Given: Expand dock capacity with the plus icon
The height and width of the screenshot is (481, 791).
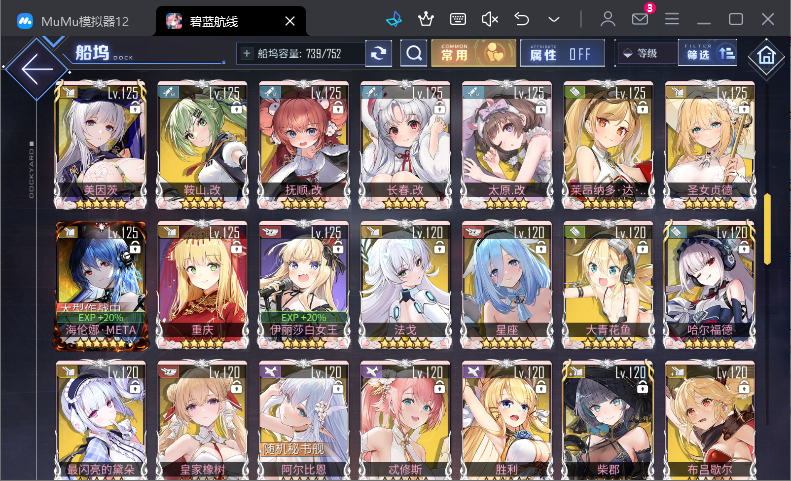Looking at the screenshot, I should coord(246,53).
